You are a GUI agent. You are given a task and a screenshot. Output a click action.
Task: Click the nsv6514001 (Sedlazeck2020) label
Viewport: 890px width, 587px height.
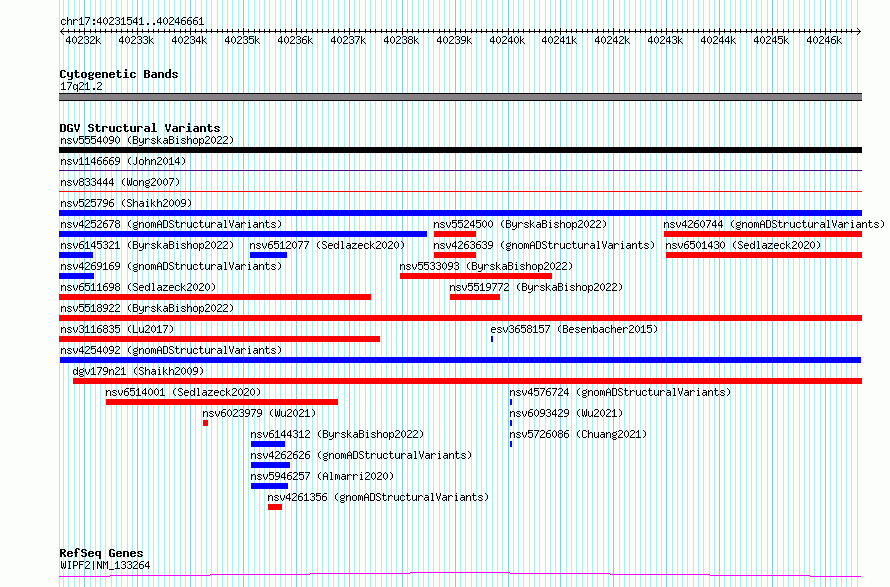pos(183,392)
